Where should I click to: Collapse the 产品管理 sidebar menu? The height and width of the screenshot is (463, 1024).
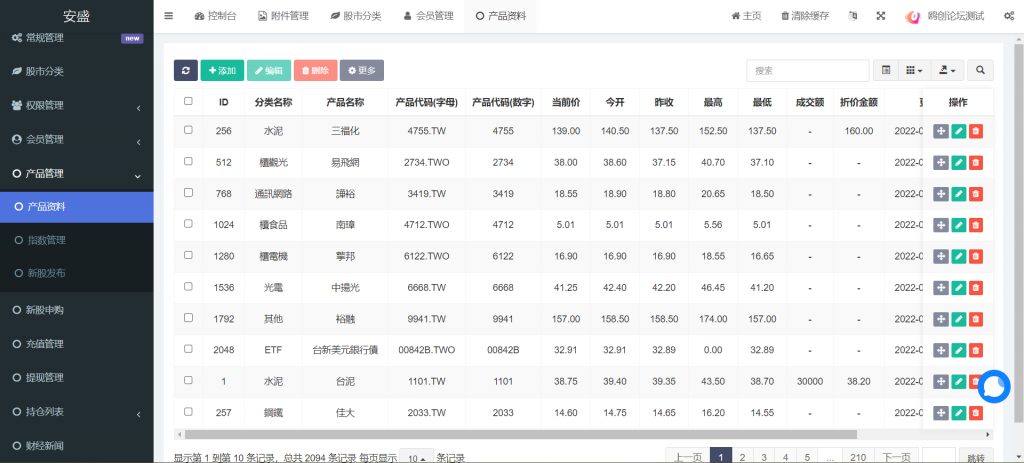click(x=76, y=174)
